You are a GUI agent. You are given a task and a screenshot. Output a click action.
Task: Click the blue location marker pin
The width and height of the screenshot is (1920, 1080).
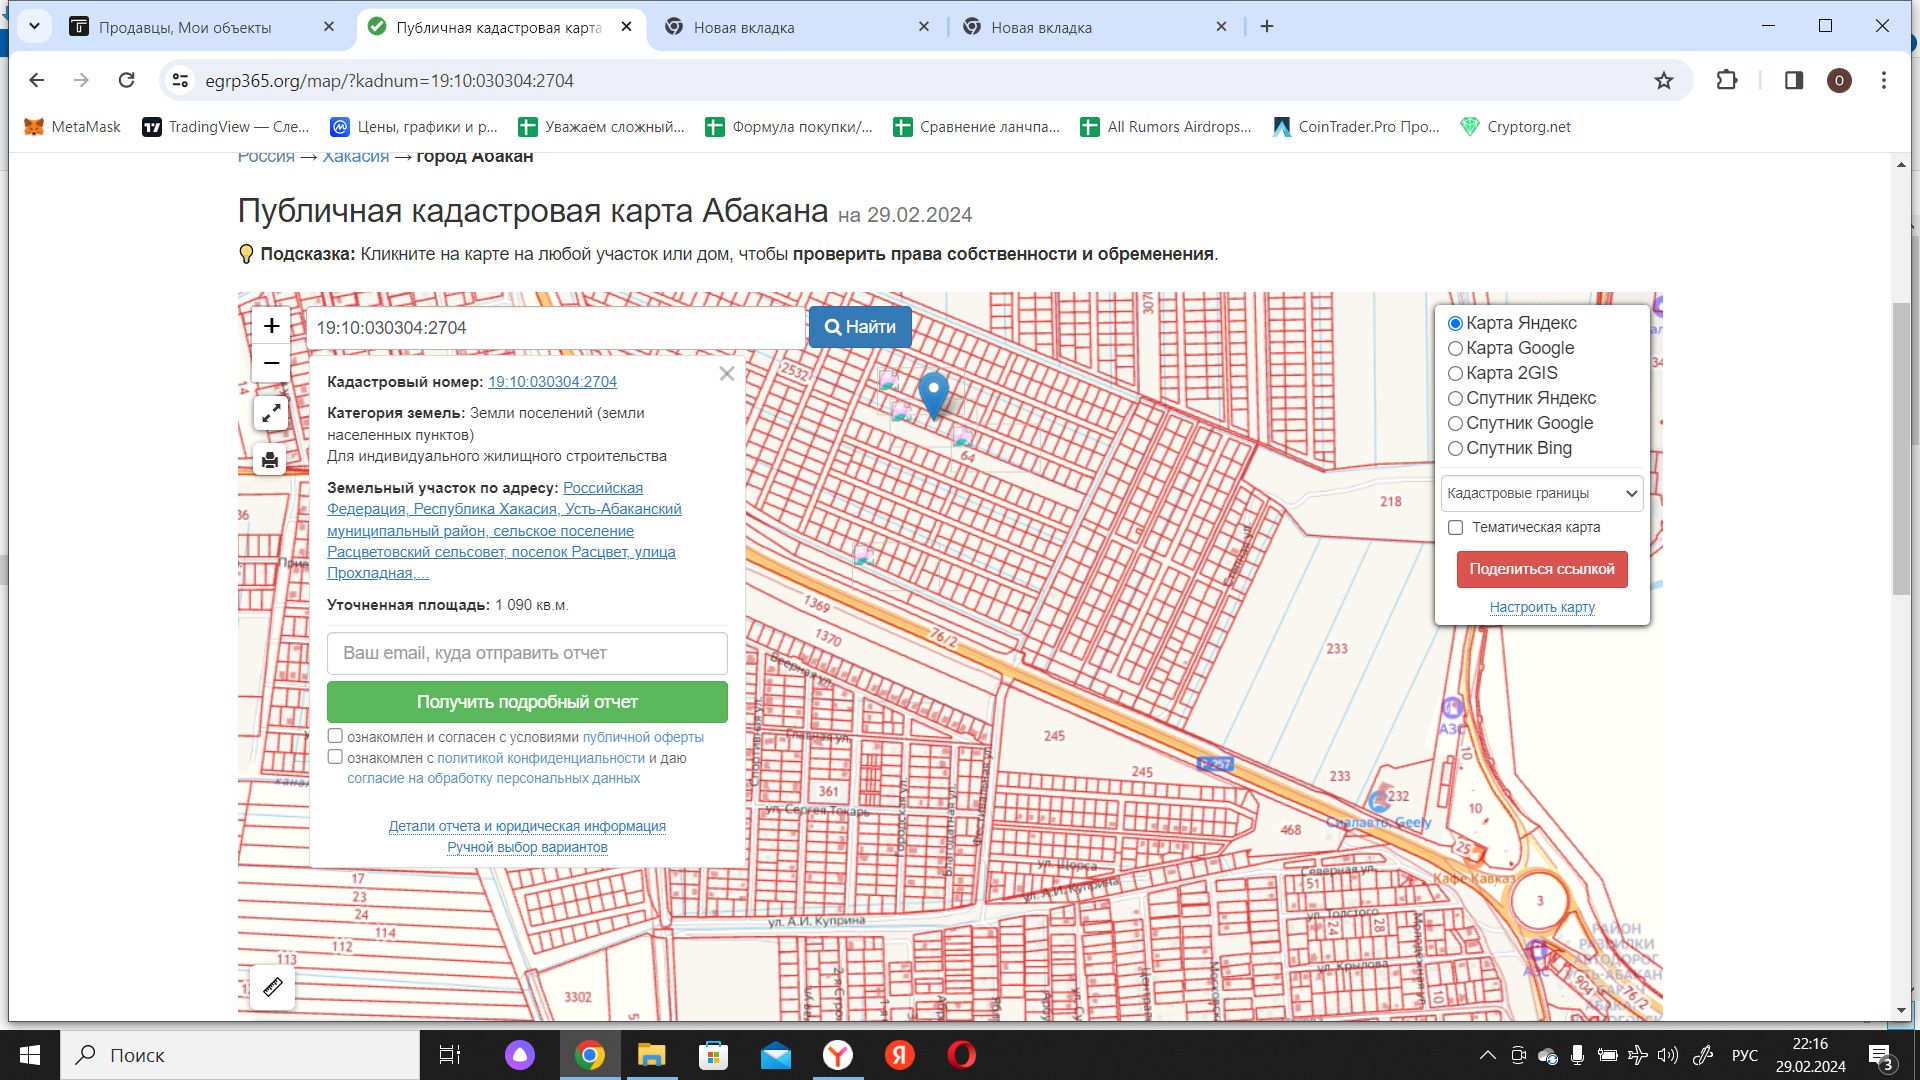pos(933,392)
